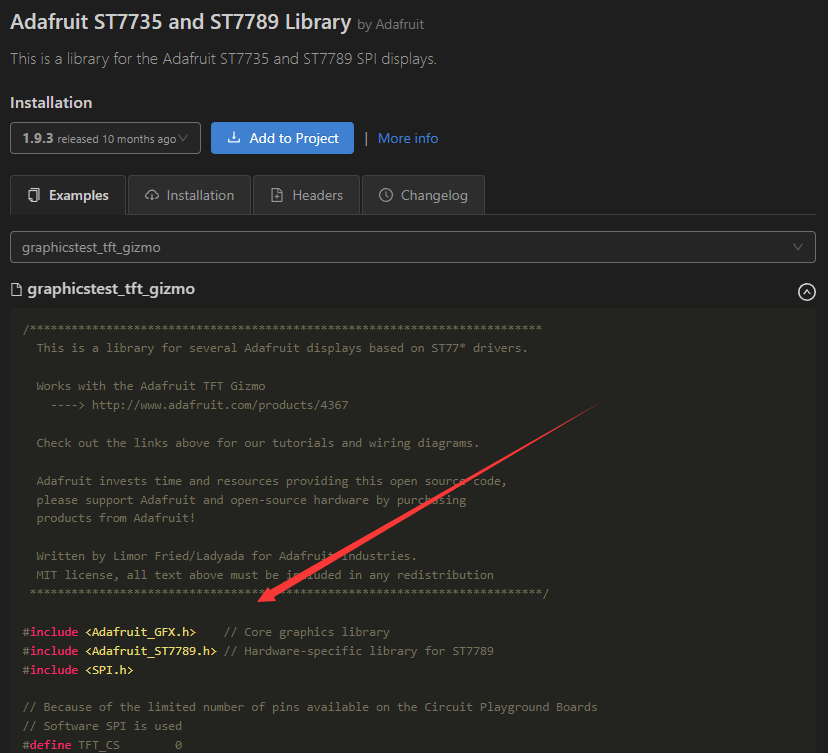Click the #define TFT_CS line

(102, 745)
